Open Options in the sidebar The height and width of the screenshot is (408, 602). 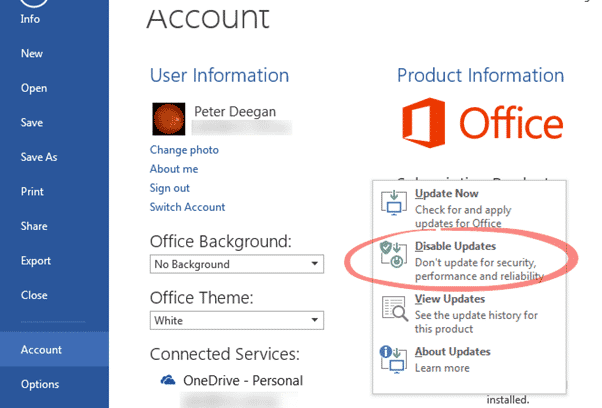[40, 385]
